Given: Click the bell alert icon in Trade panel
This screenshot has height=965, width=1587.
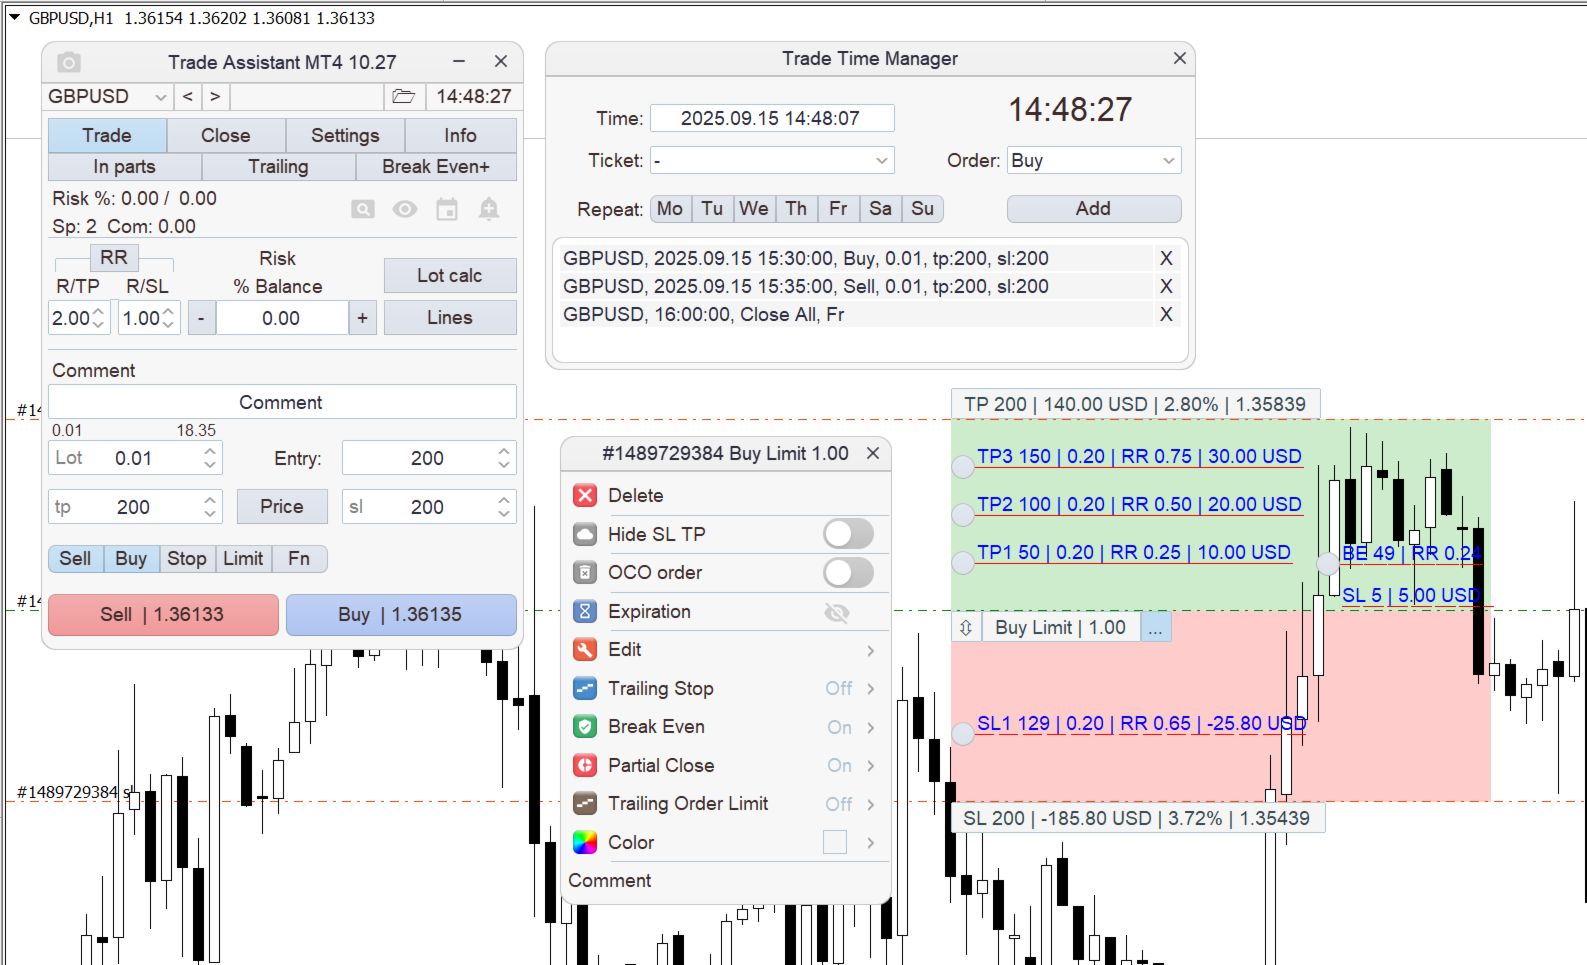Looking at the screenshot, I should [489, 209].
